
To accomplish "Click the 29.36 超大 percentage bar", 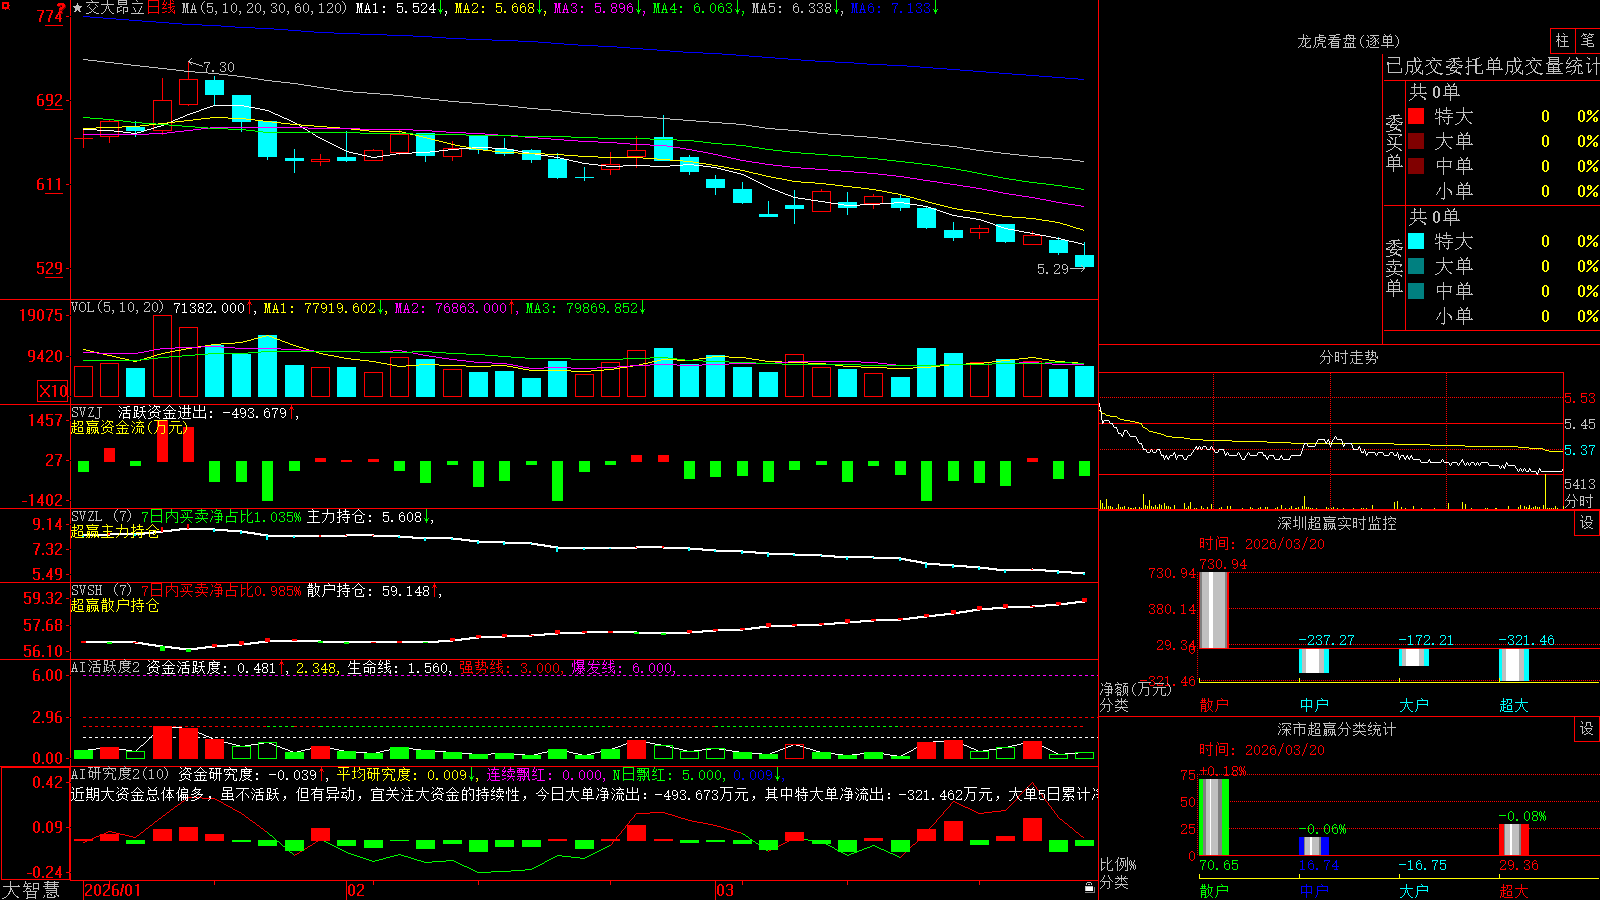I will click(x=1514, y=839).
